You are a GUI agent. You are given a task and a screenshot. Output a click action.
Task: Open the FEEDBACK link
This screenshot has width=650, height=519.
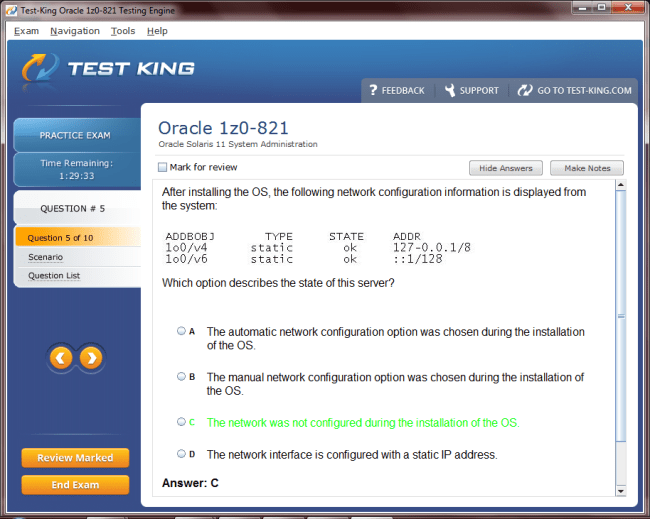(x=403, y=90)
